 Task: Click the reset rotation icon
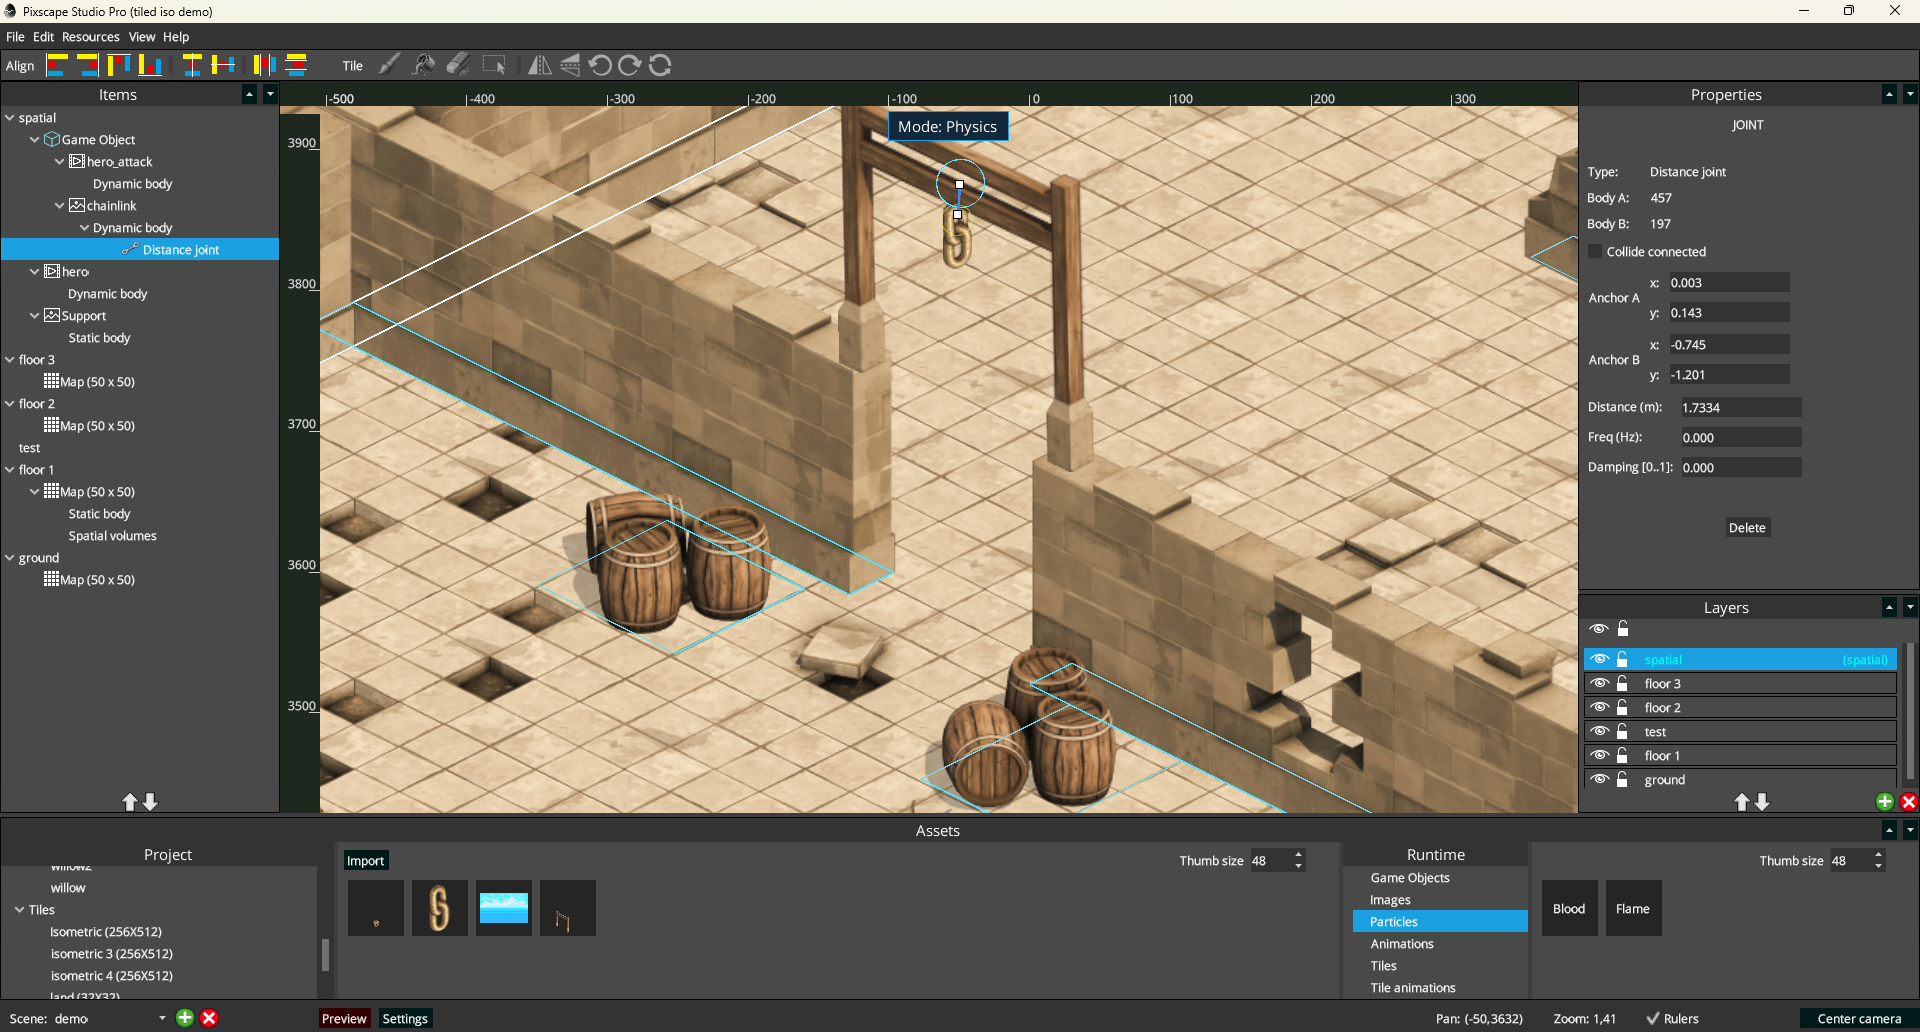660,65
